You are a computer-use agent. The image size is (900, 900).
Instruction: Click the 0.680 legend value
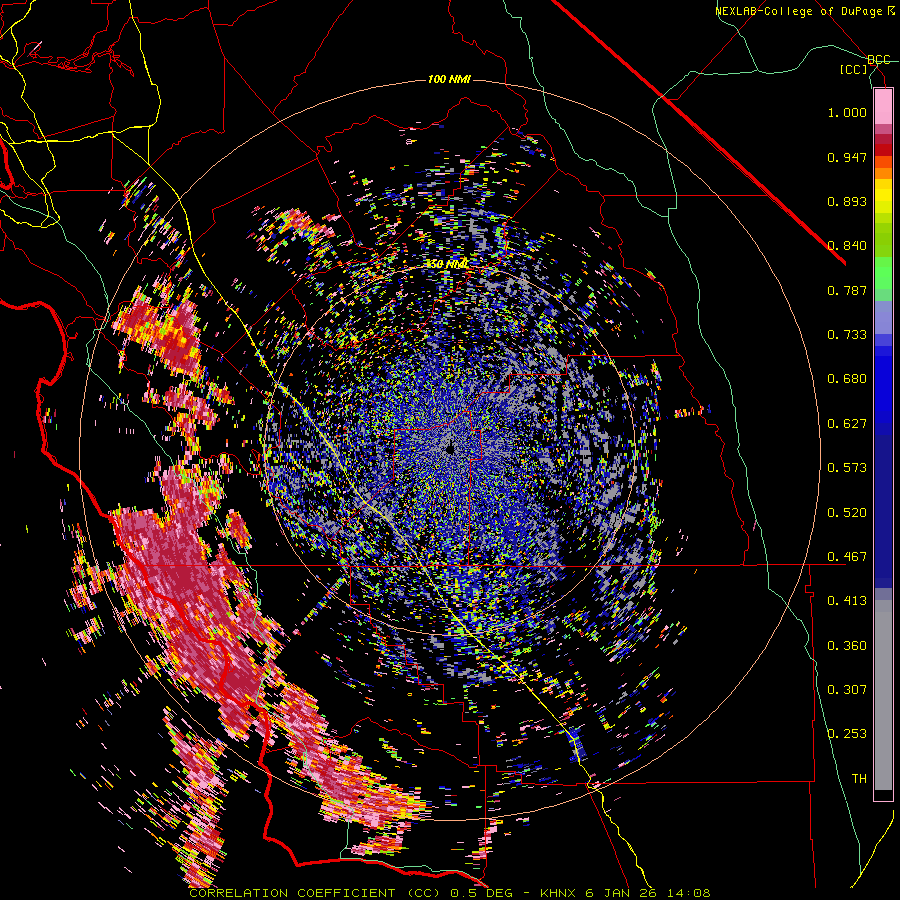click(847, 379)
